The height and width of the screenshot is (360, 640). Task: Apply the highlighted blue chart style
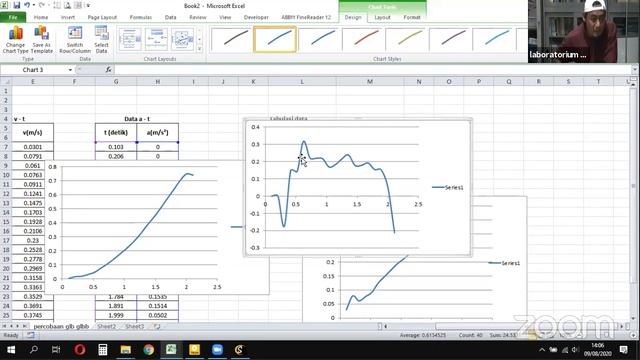[x=275, y=39]
